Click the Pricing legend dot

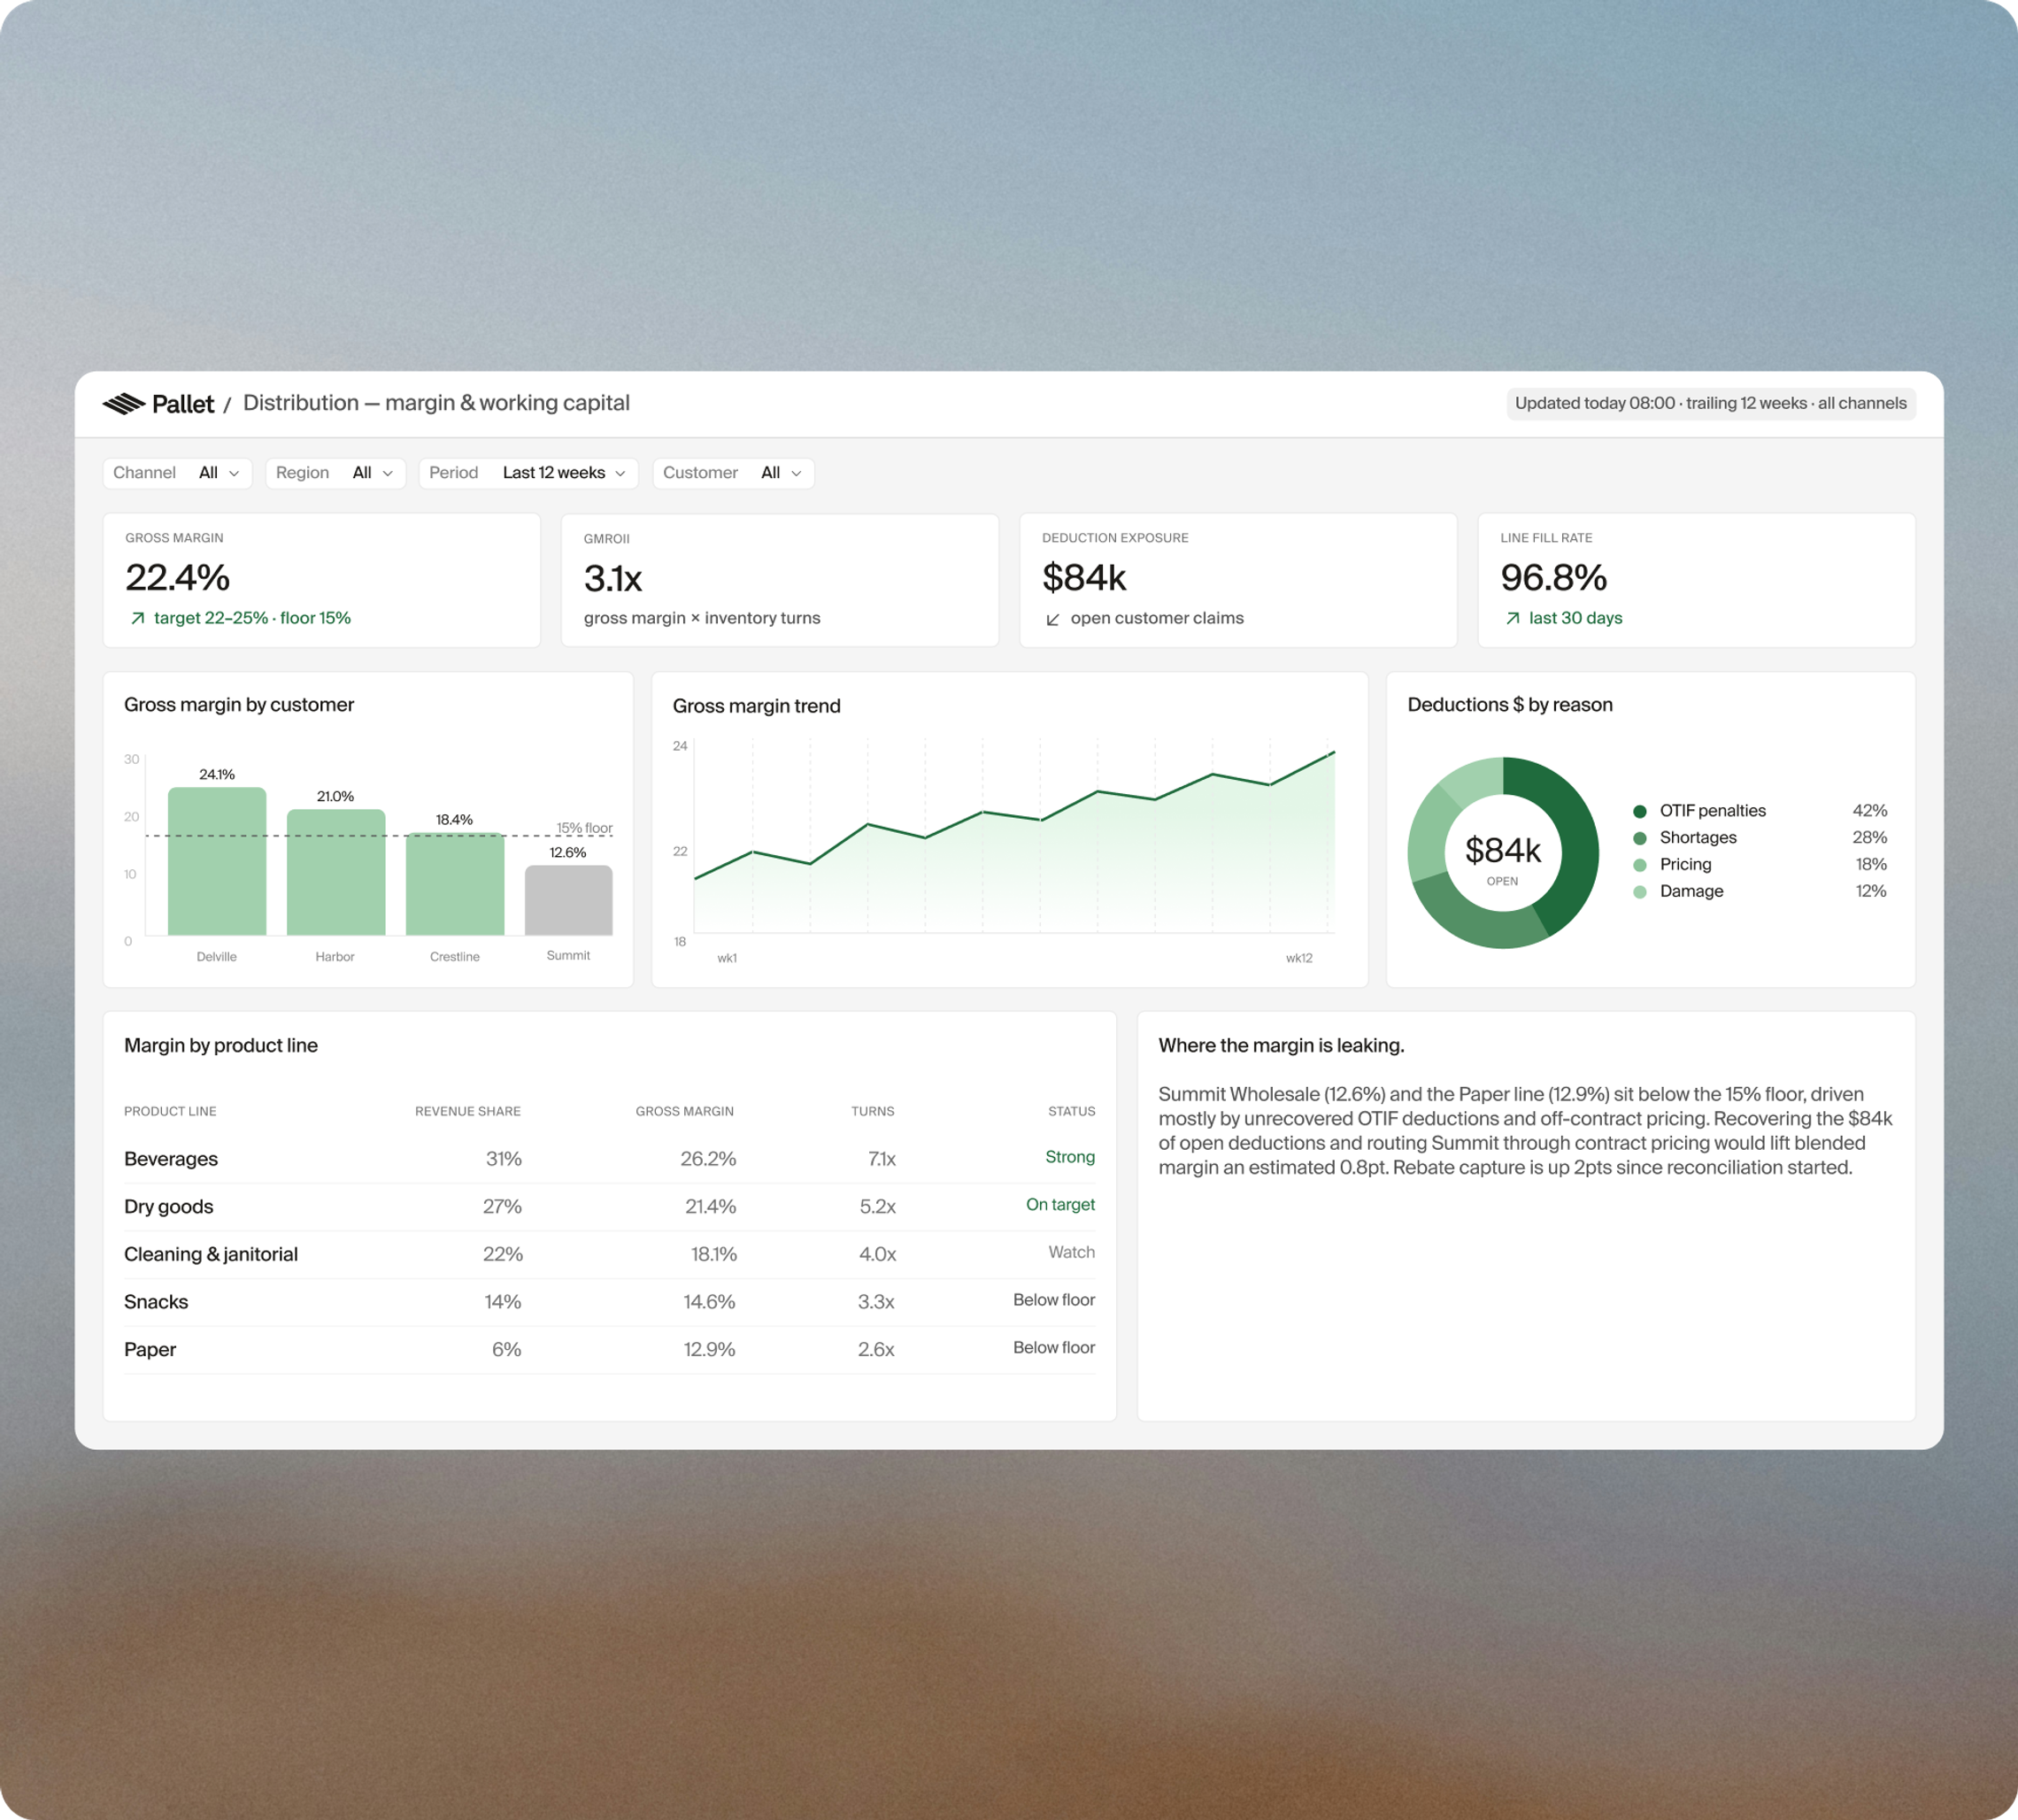coord(1640,865)
